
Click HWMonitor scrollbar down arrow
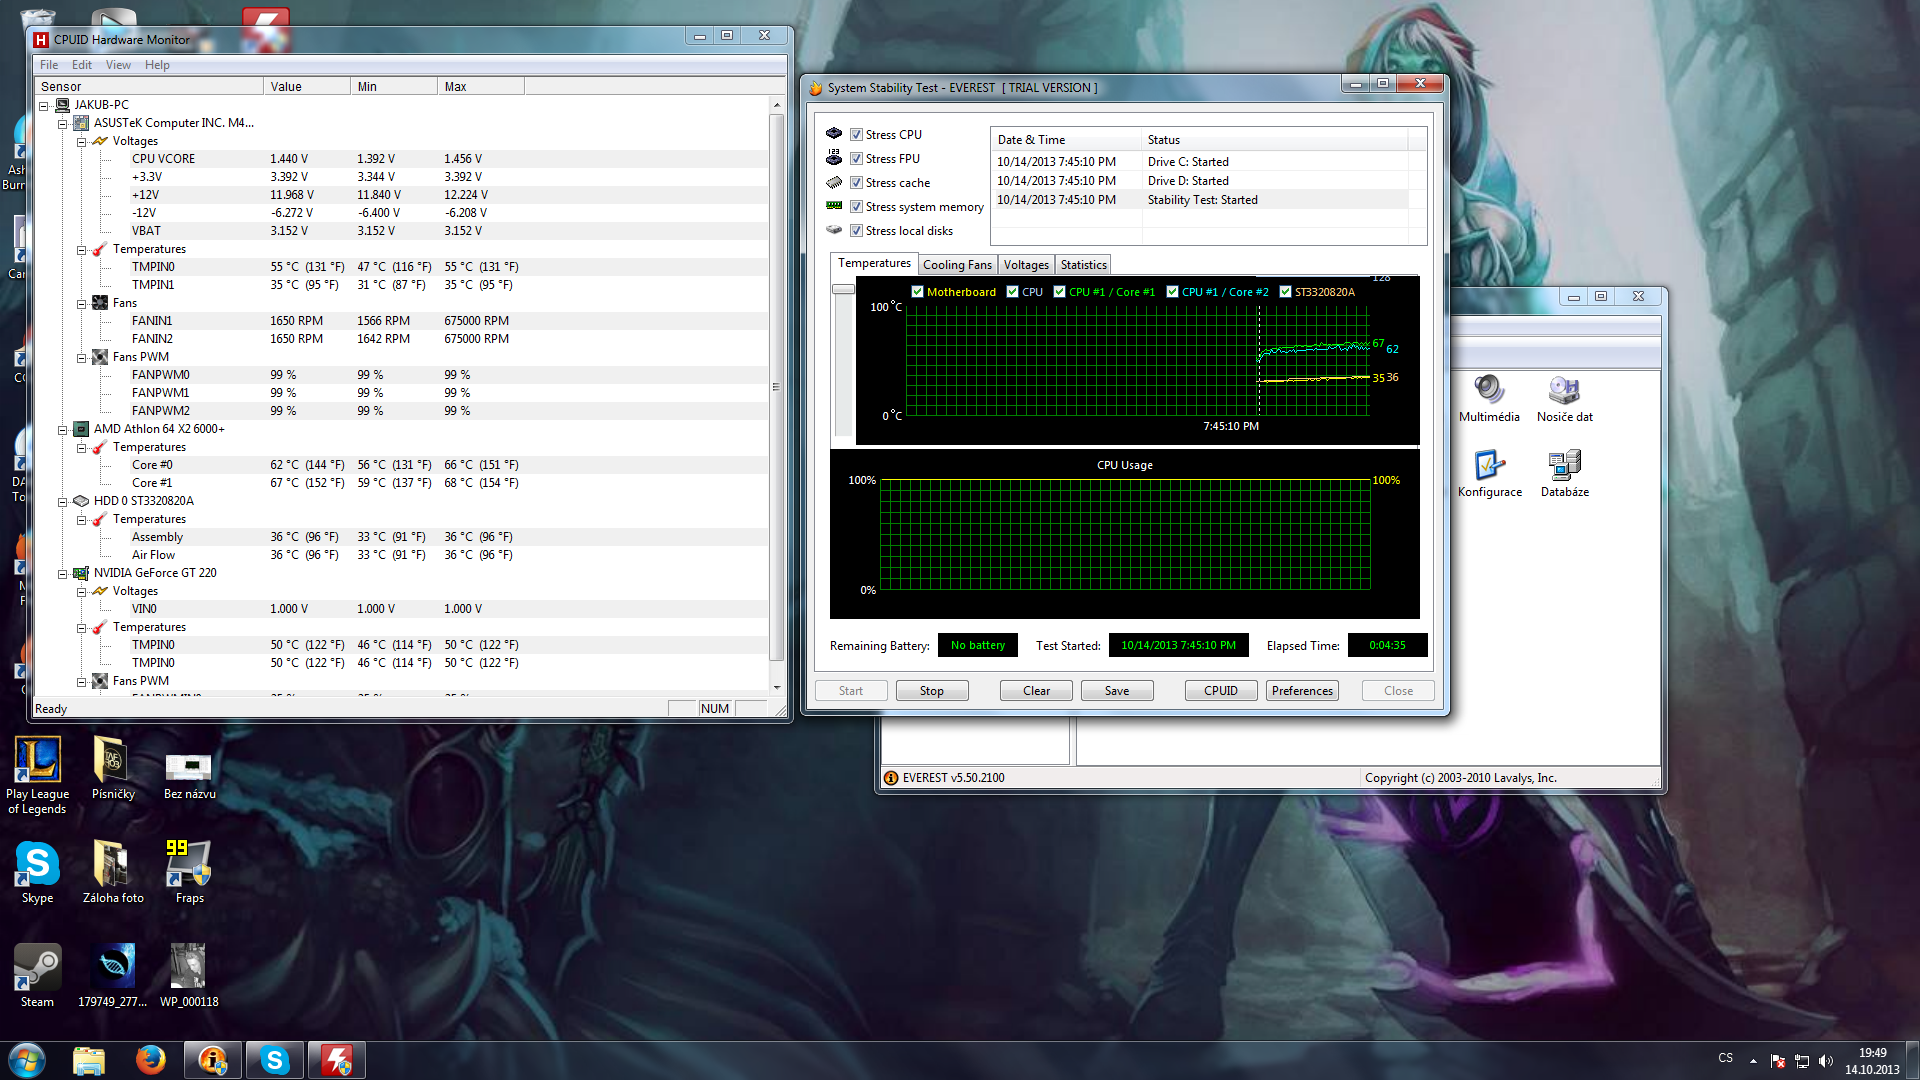[776, 688]
